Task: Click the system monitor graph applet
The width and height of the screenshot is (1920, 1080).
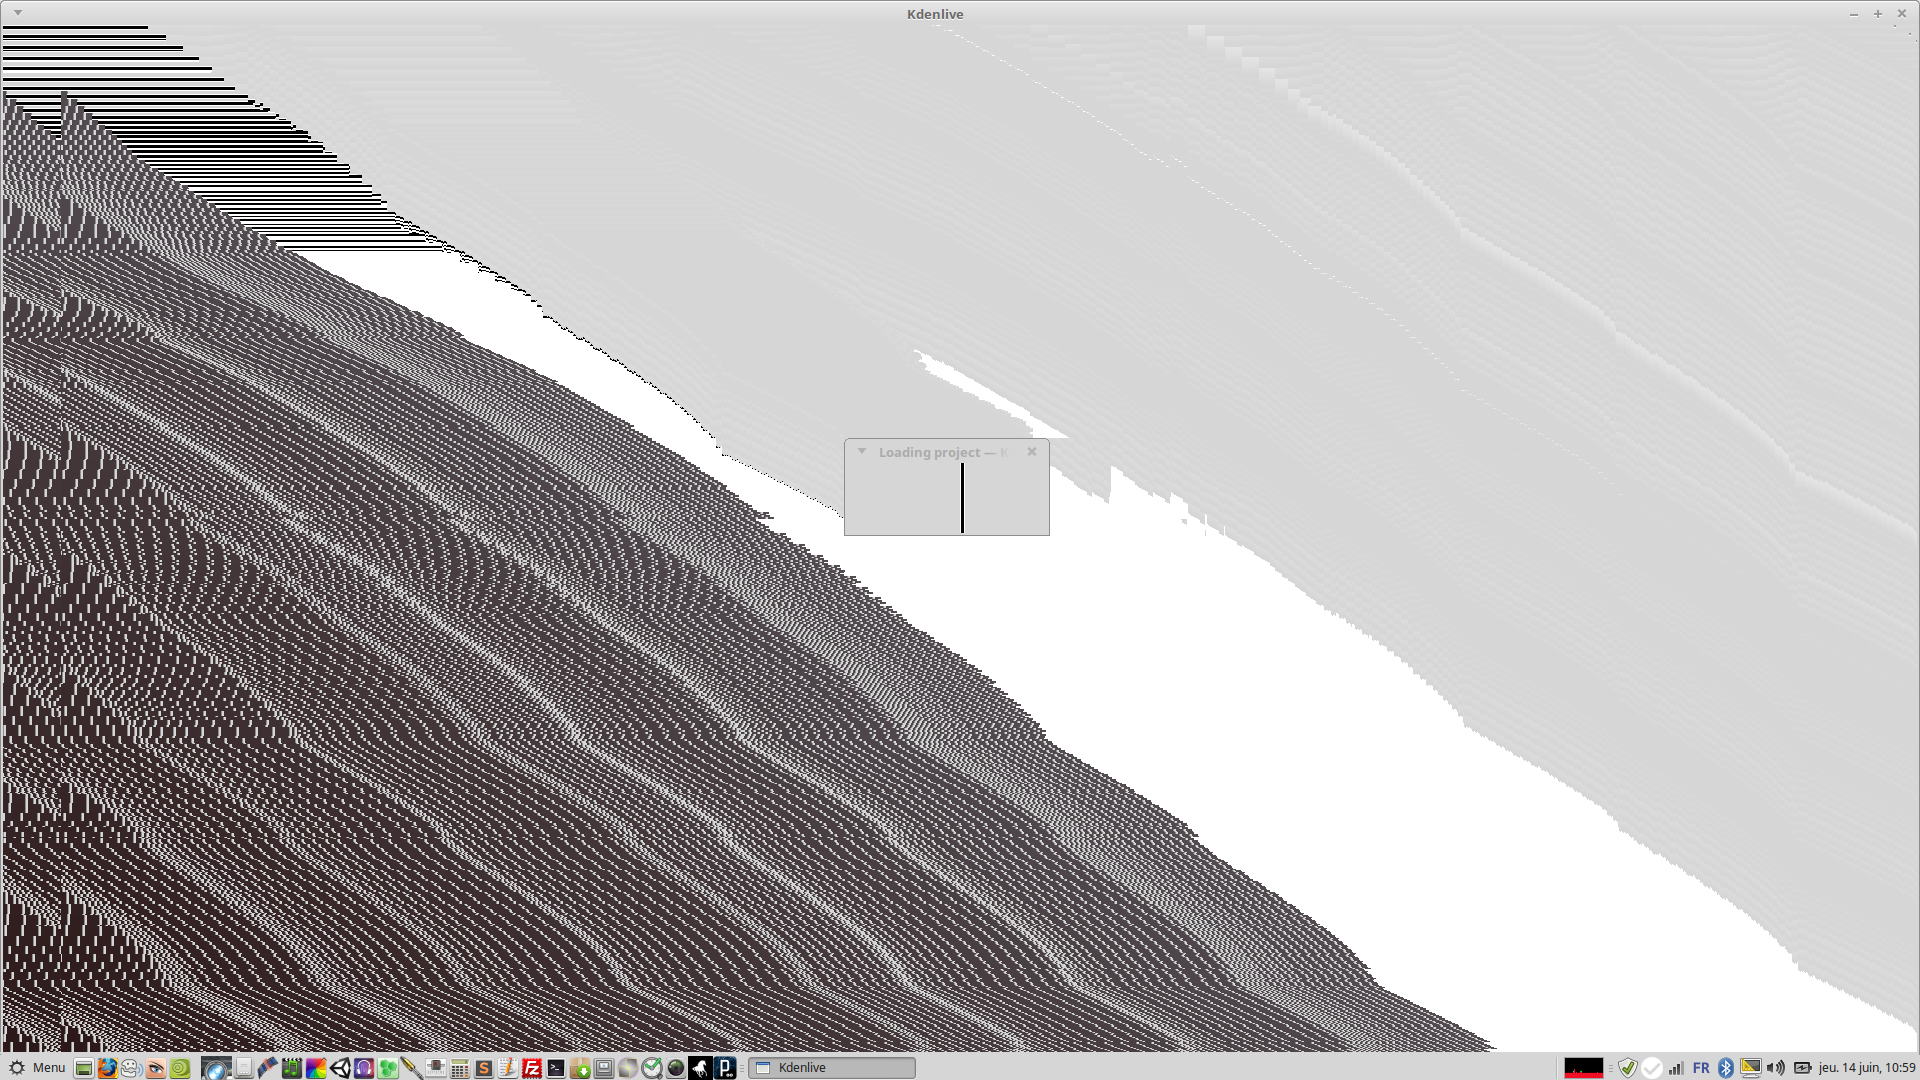Action: click(x=1583, y=1067)
